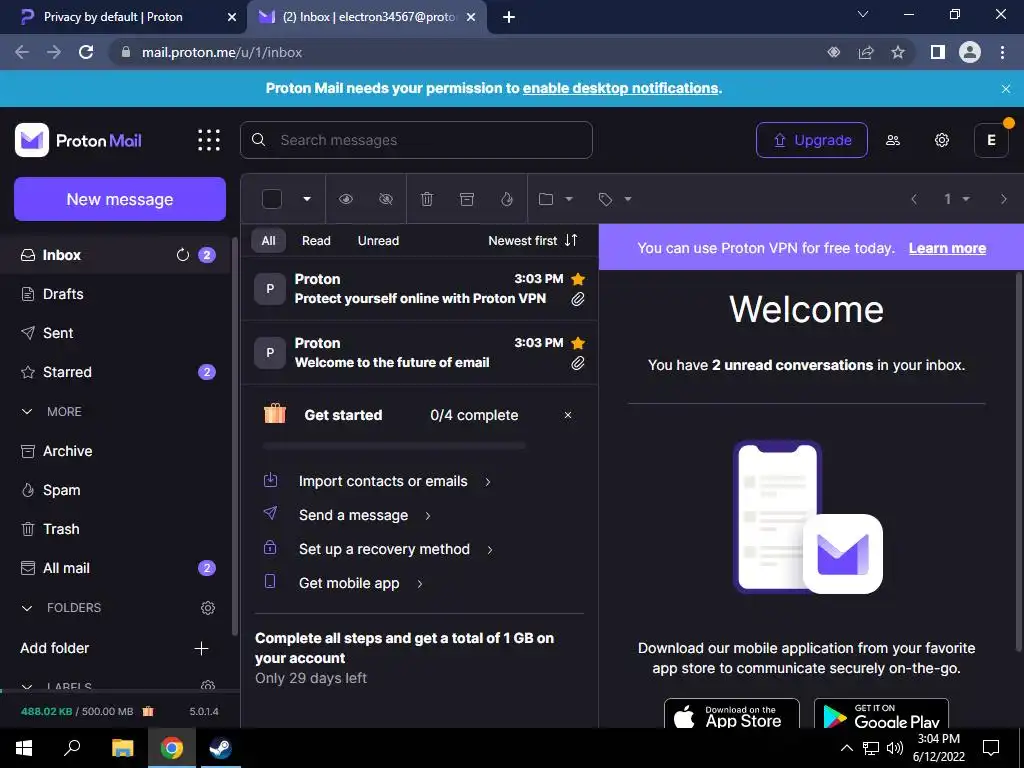Click the search magnifier icon

(259, 140)
